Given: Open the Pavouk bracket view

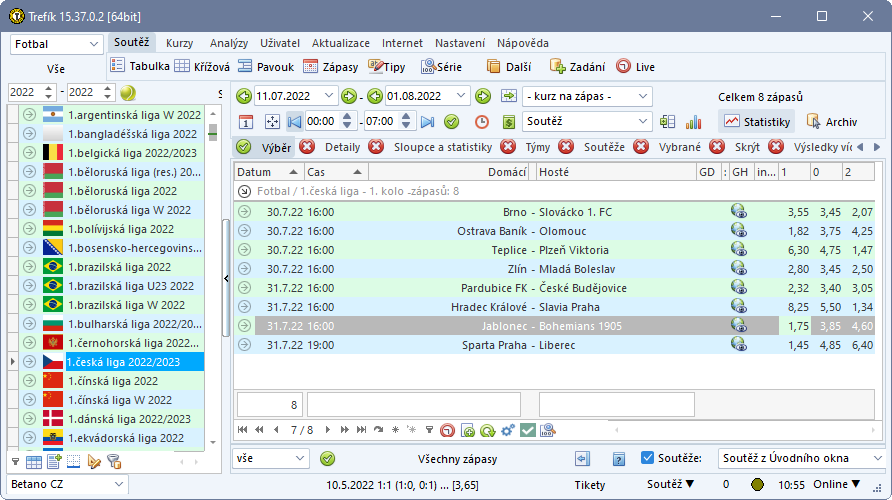Looking at the screenshot, I should [x=266, y=67].
